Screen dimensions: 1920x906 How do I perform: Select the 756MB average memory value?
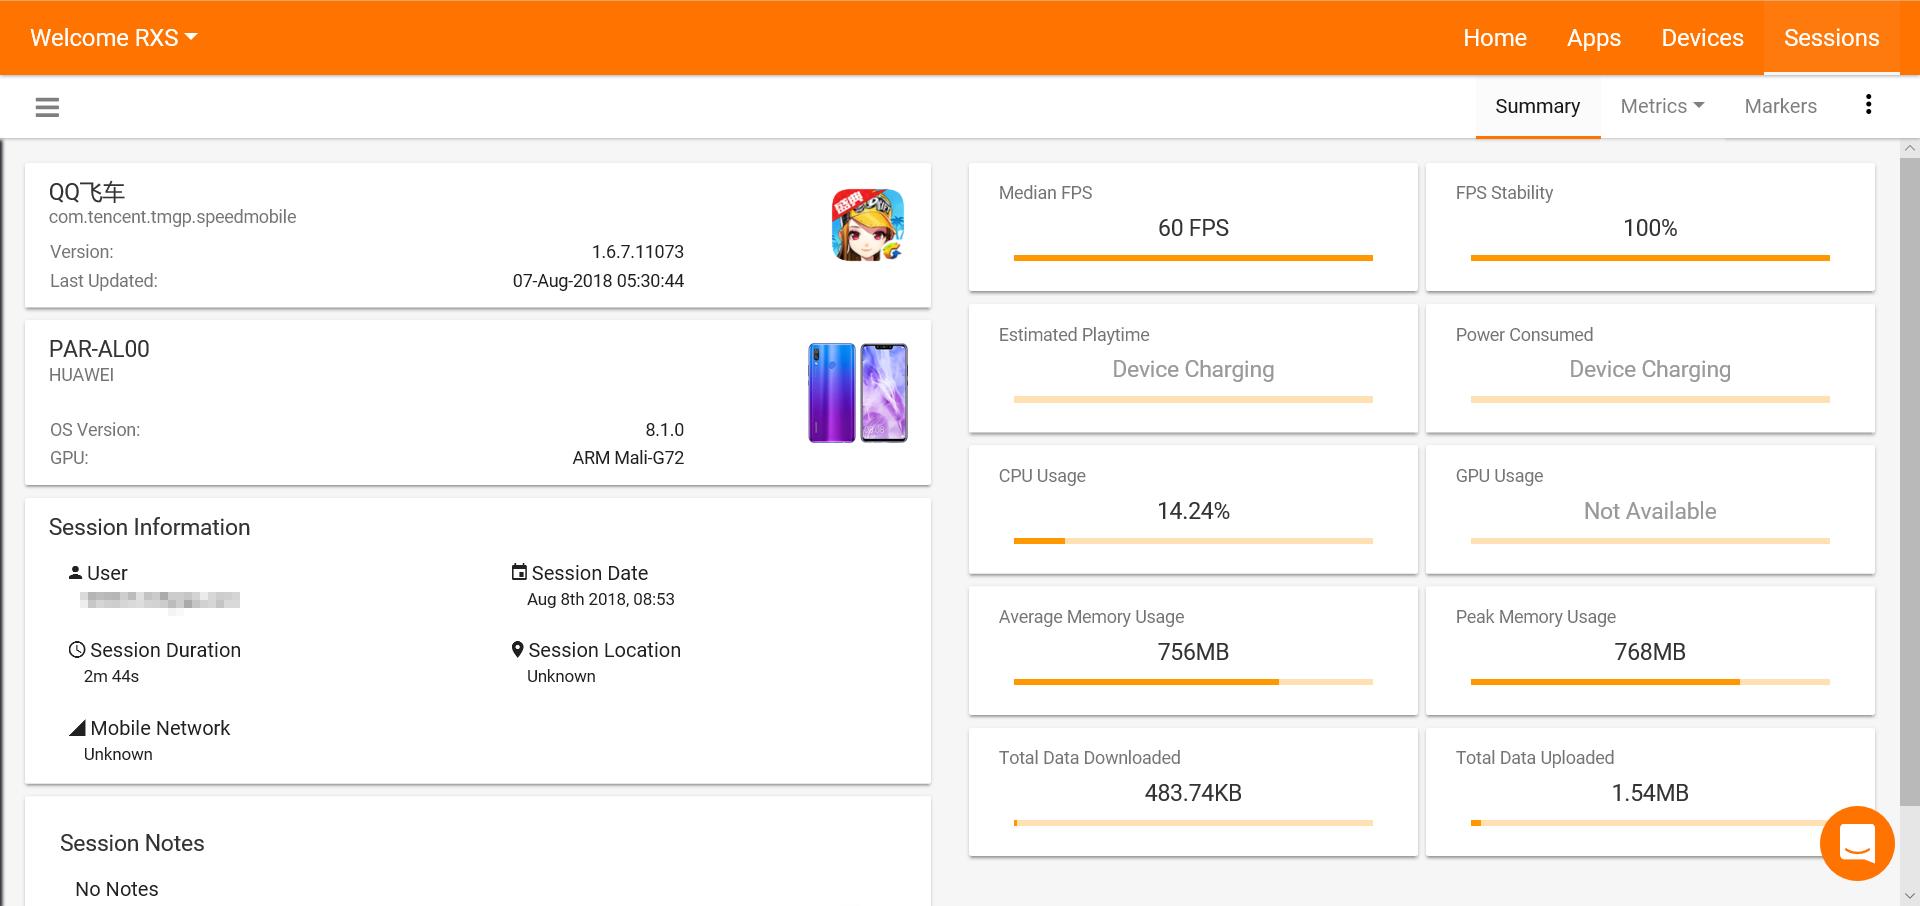tap(1193, 652)
